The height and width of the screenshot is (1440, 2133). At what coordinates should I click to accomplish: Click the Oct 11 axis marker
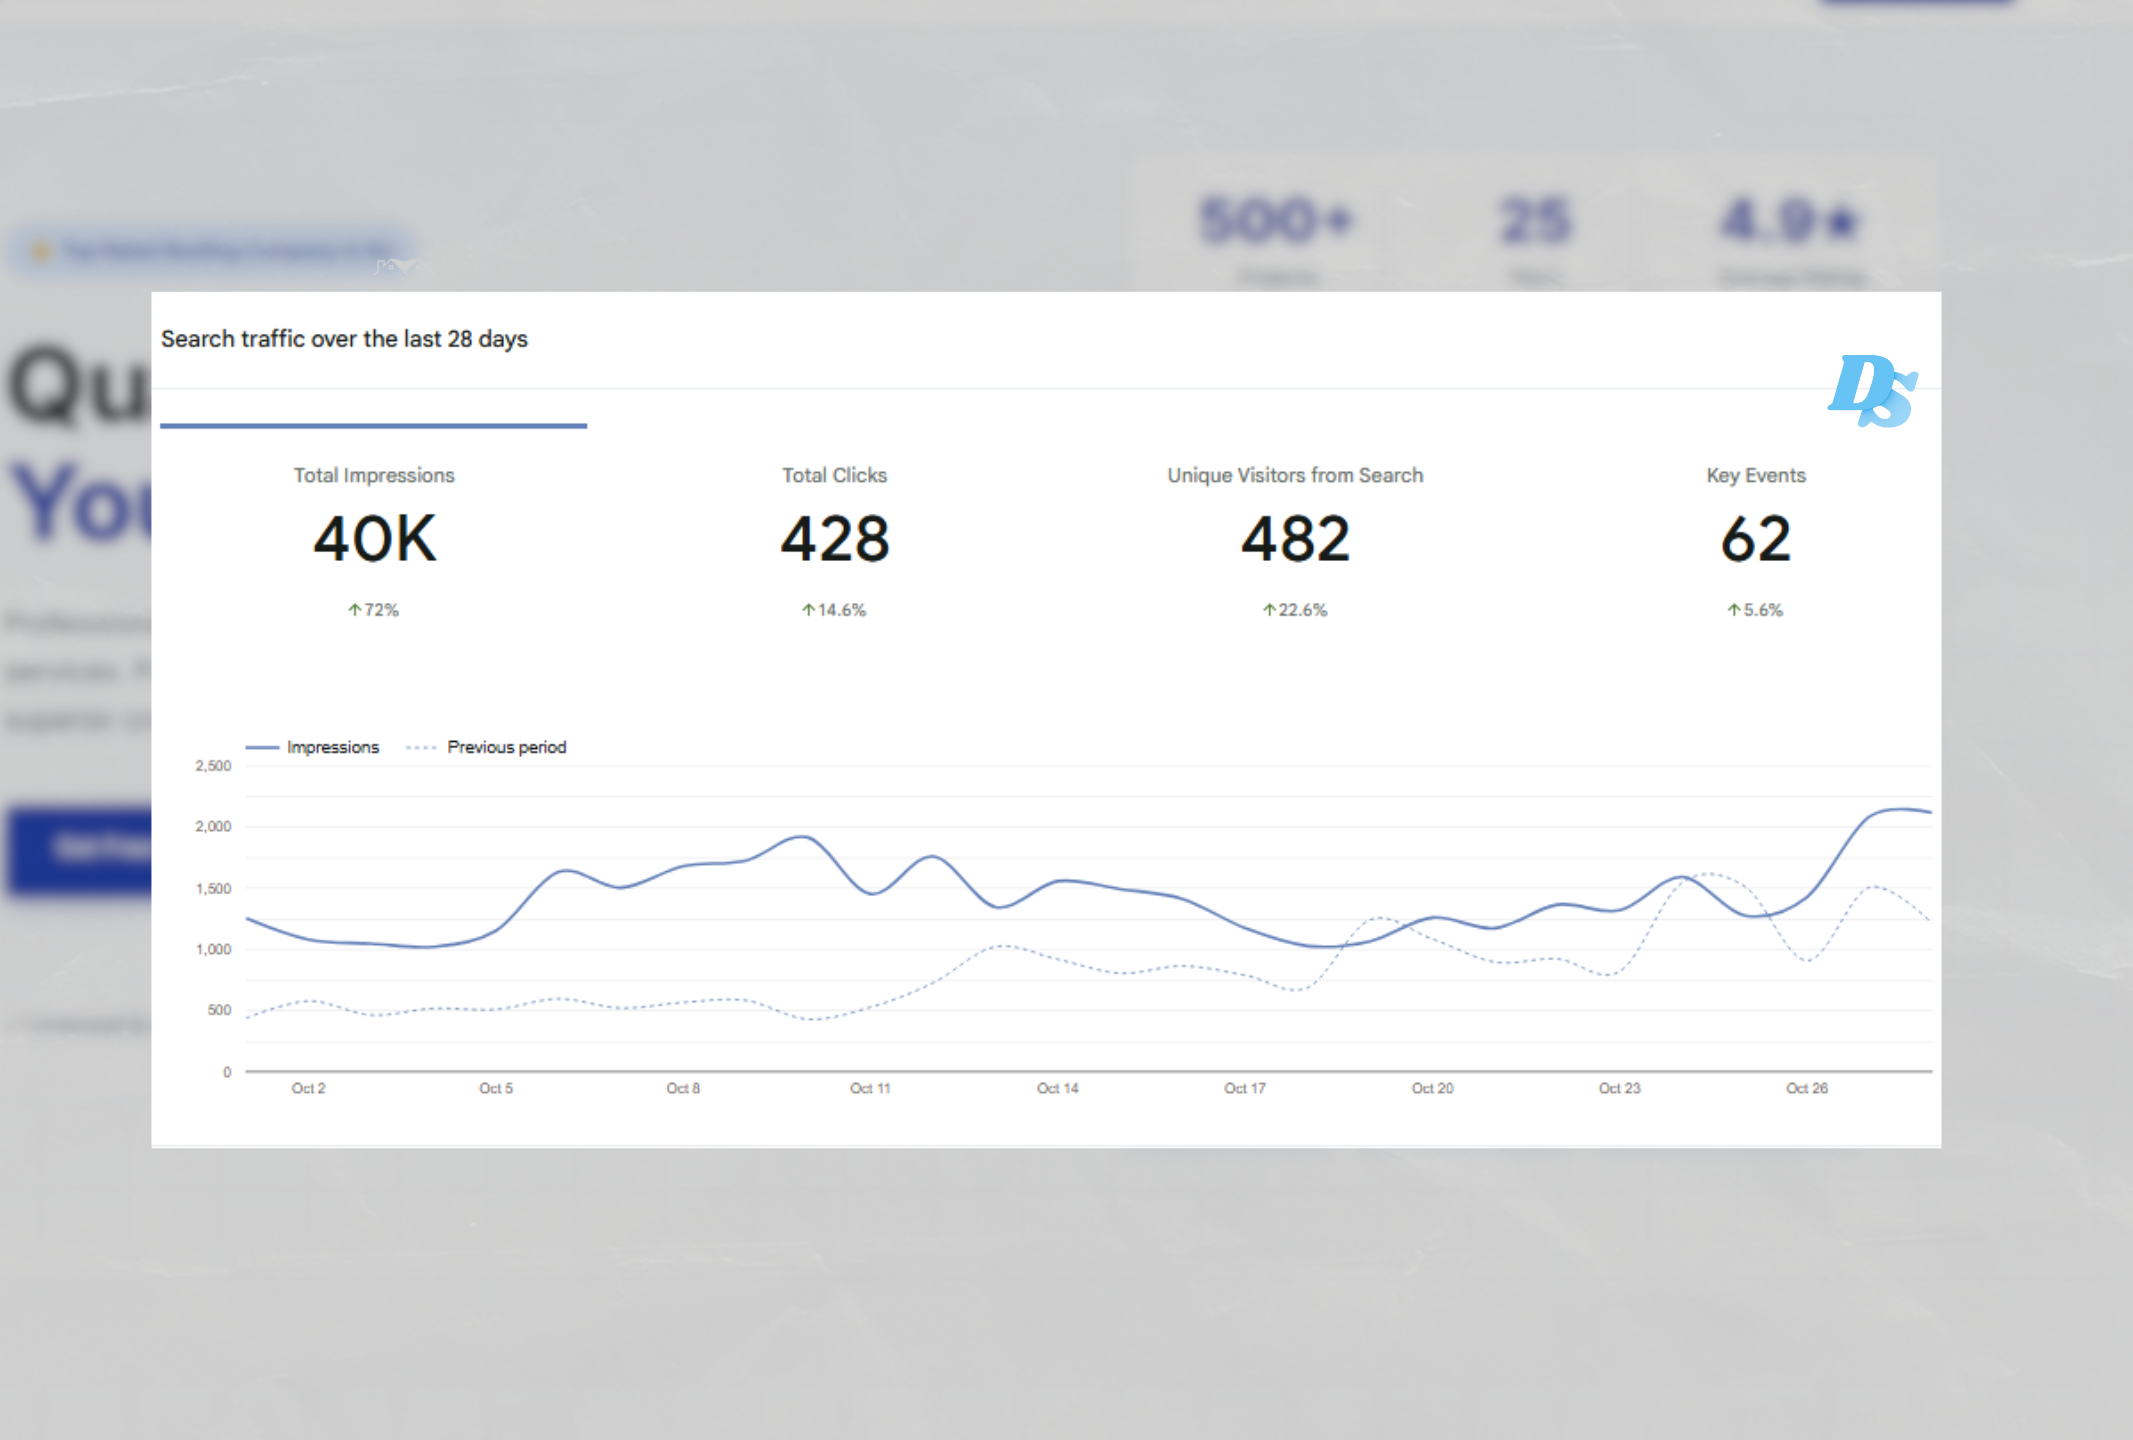[869, 1088]
